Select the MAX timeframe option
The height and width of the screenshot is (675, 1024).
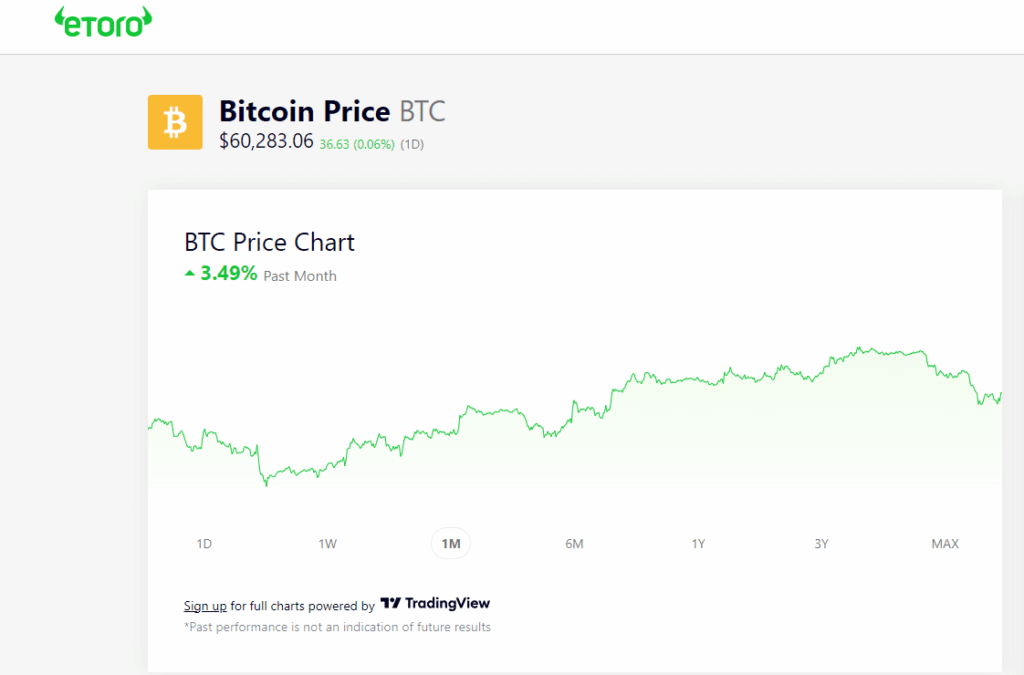(944, 543)
